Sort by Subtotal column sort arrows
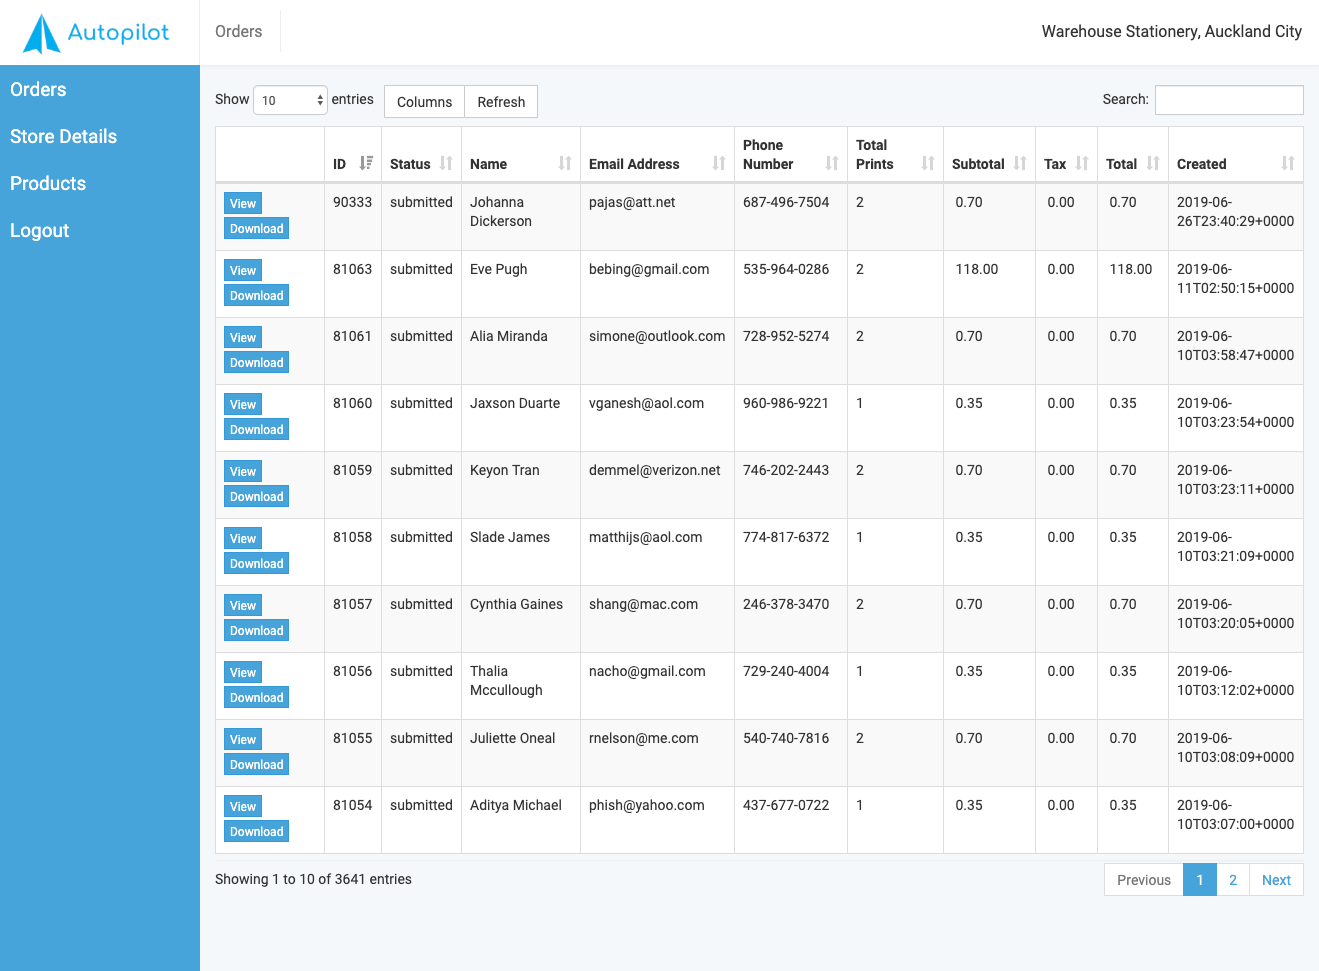Image resolution: width=1319 pixels, height=971 pixels. (1020, 163)
